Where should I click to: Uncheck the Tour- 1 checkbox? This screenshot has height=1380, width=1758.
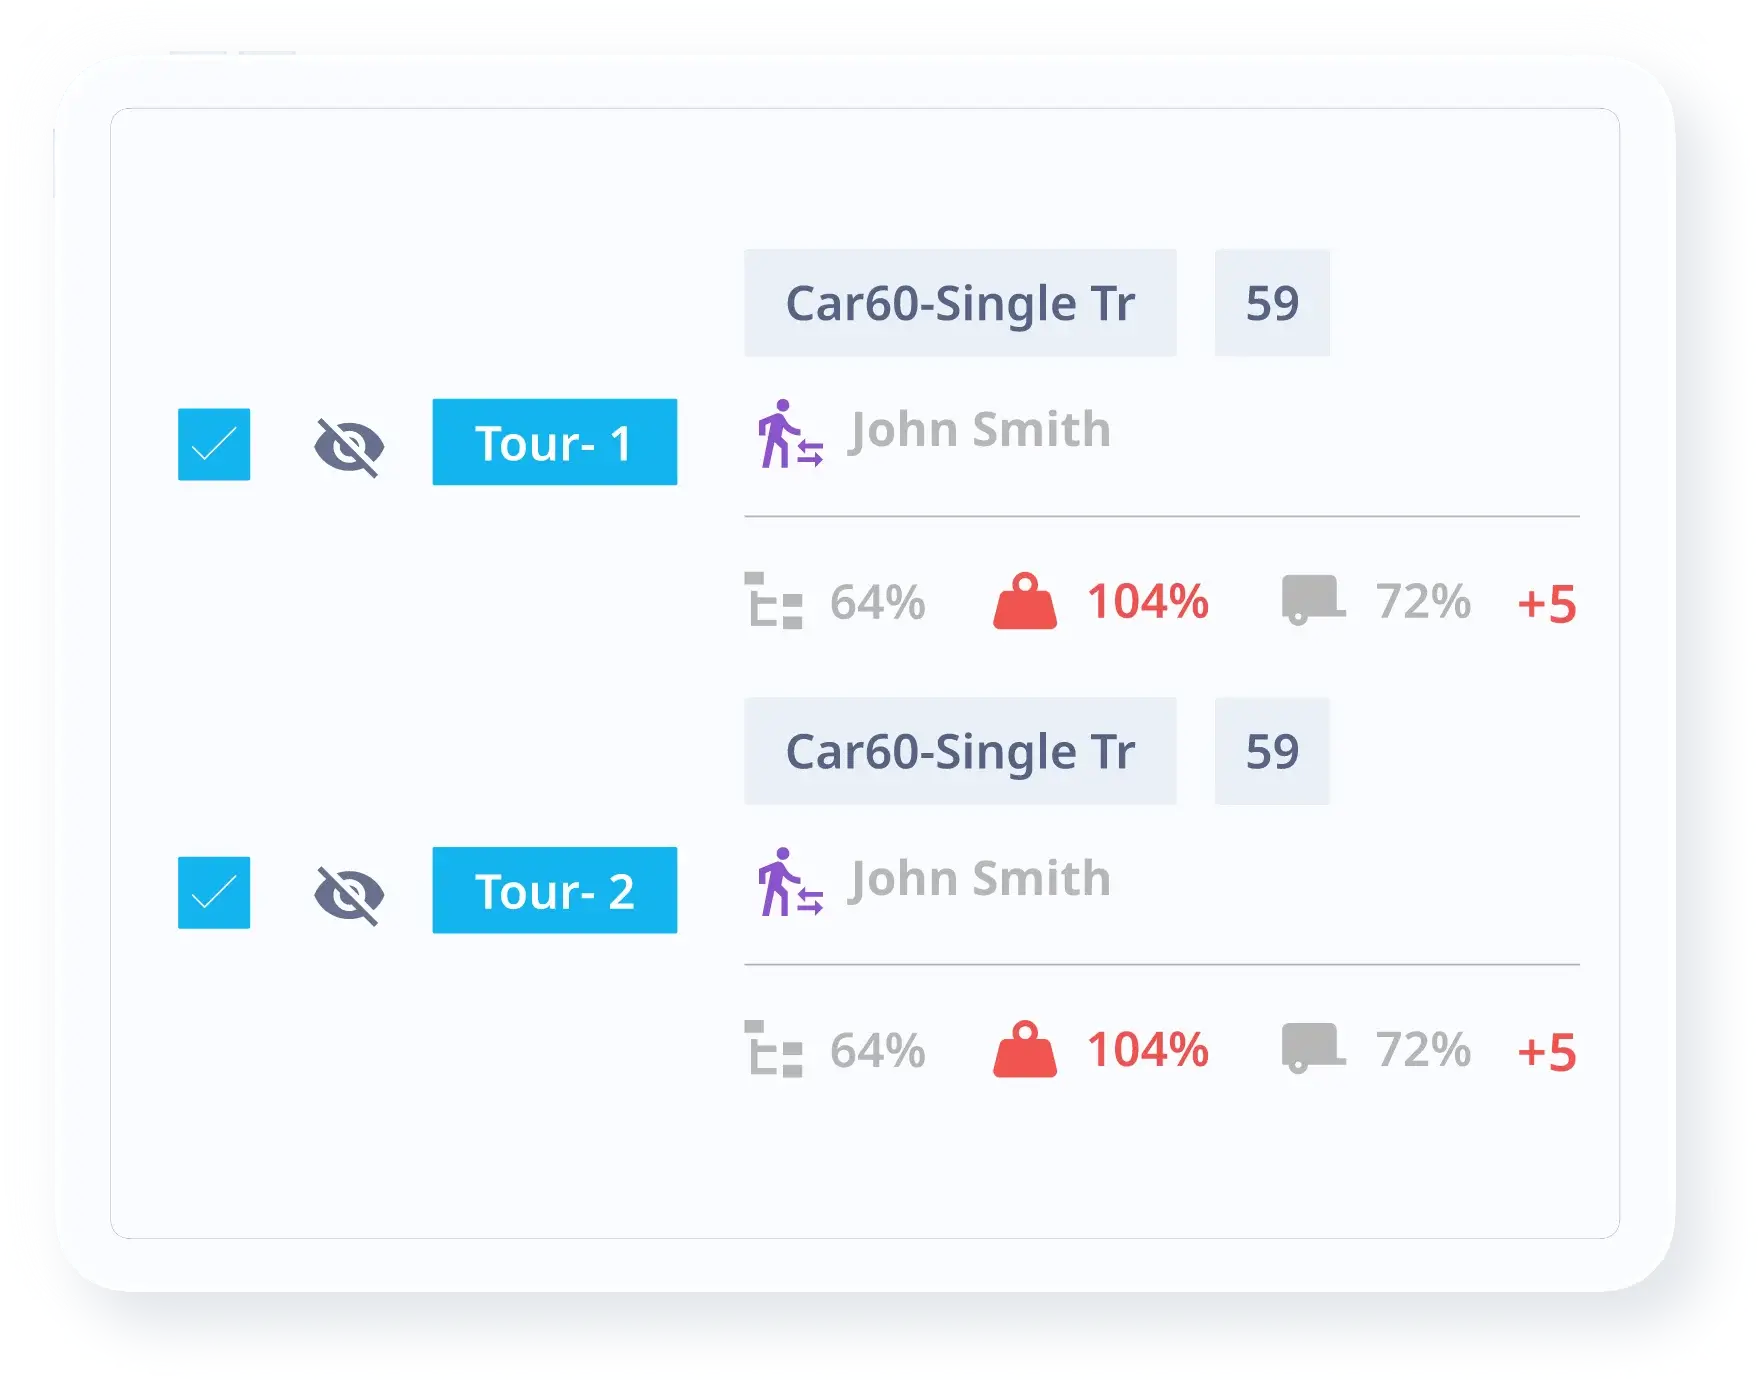tap(214, 444)
